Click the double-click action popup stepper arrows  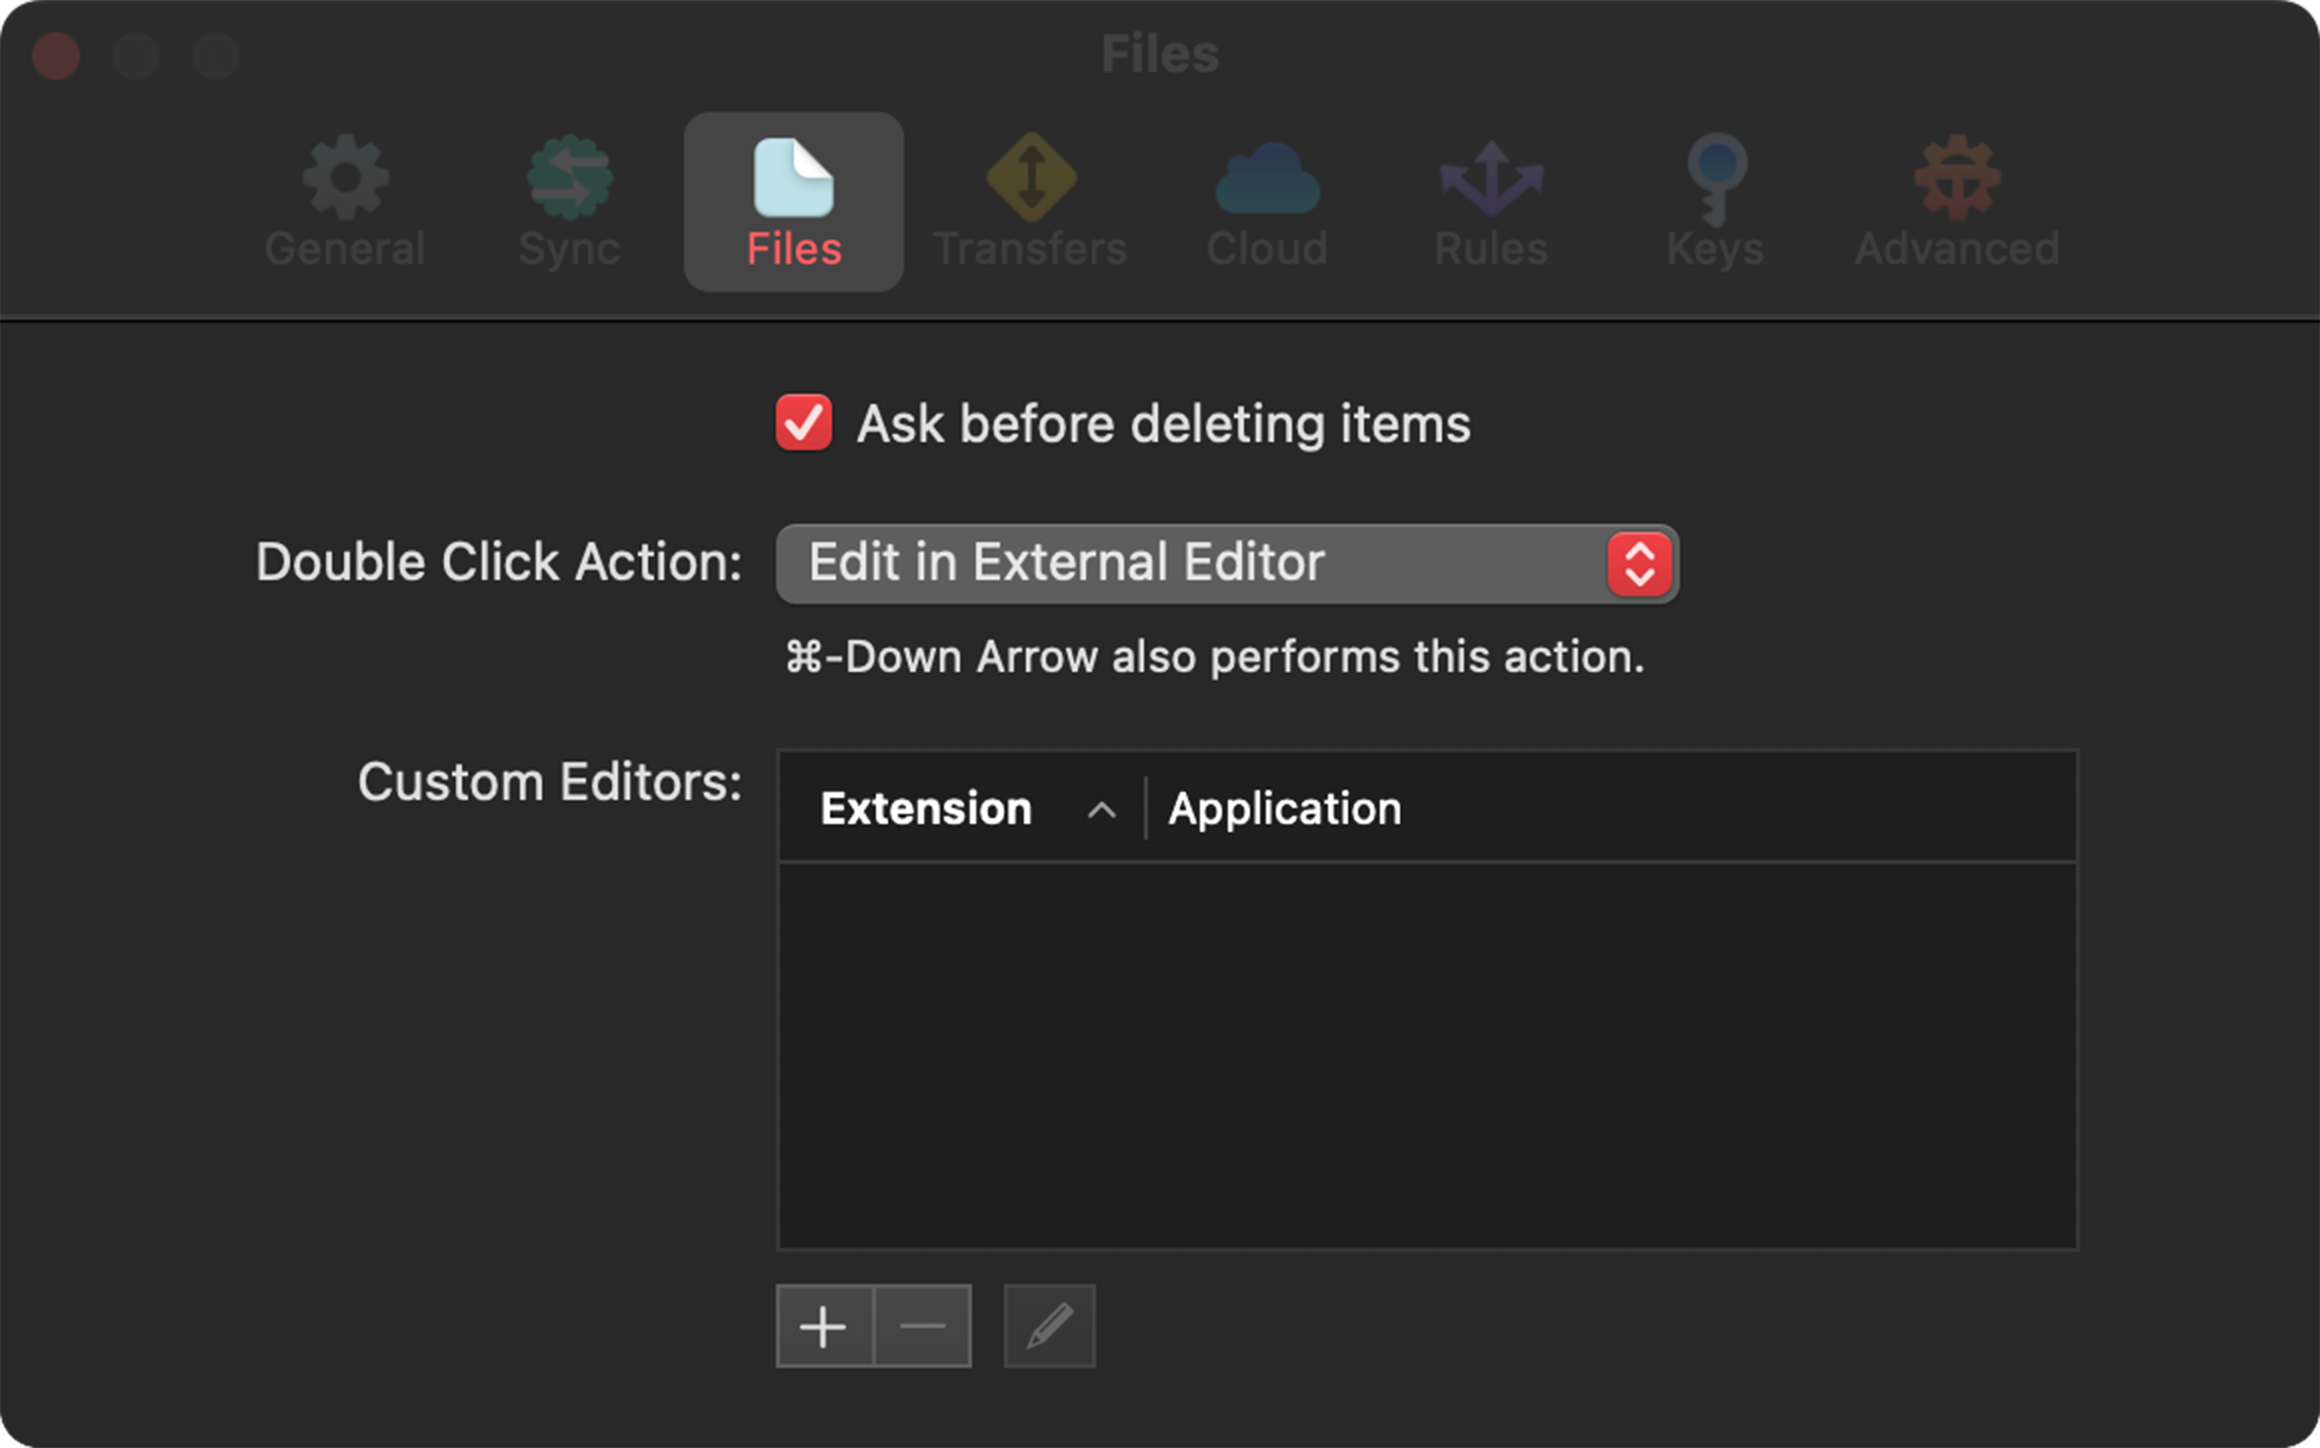[1637, 563]
